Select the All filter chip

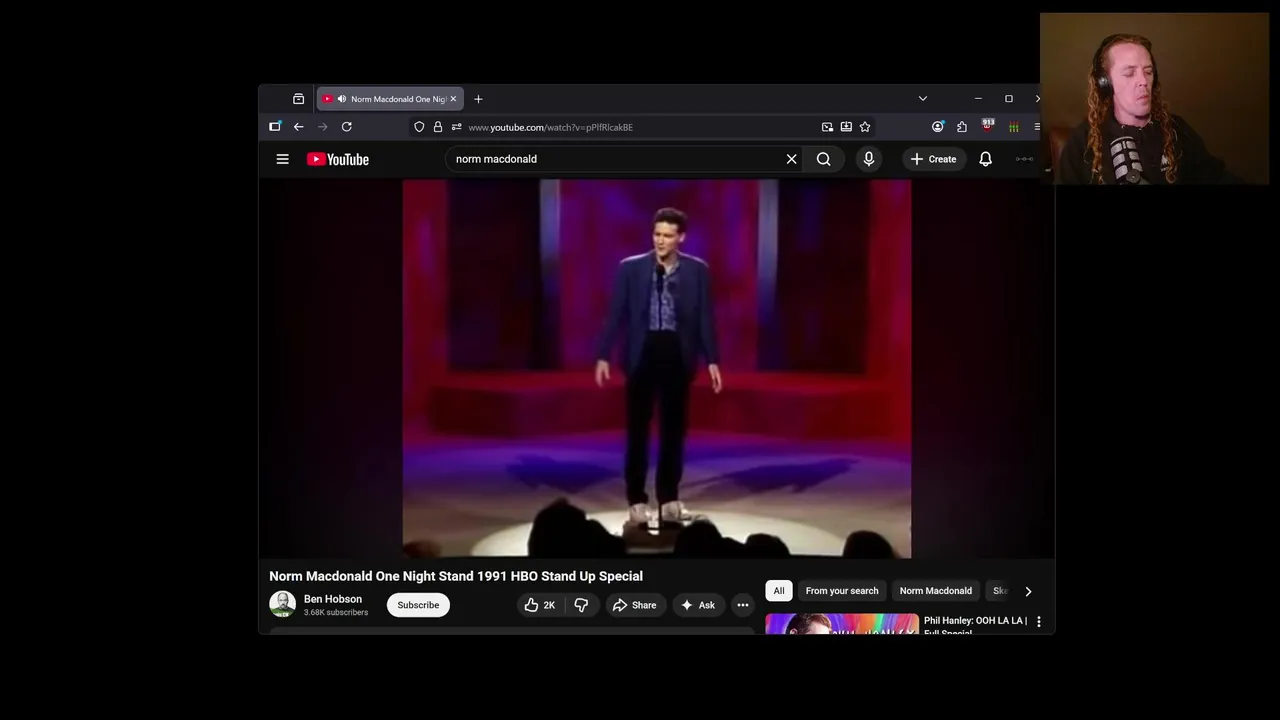779,591
